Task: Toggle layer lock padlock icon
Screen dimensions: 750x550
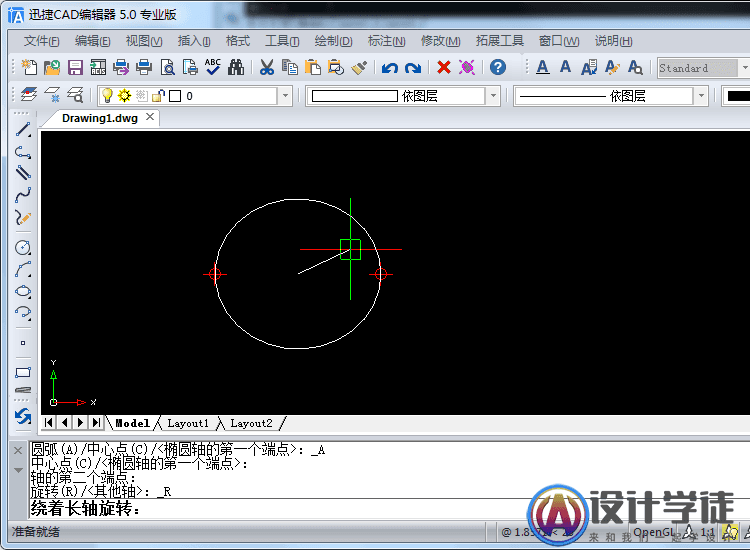Action: click(158, 96)
